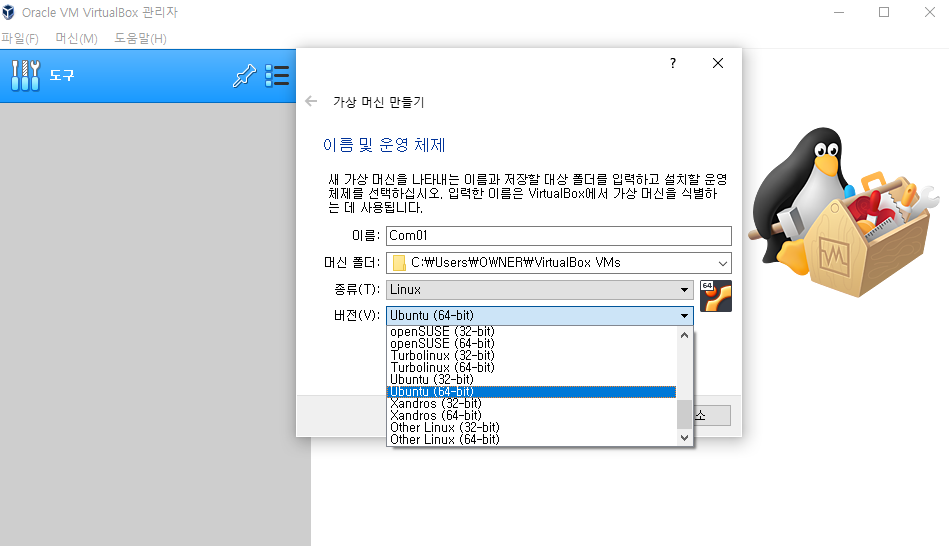Open the 종류(T) type dropdown showing Linux

point(539,289)
